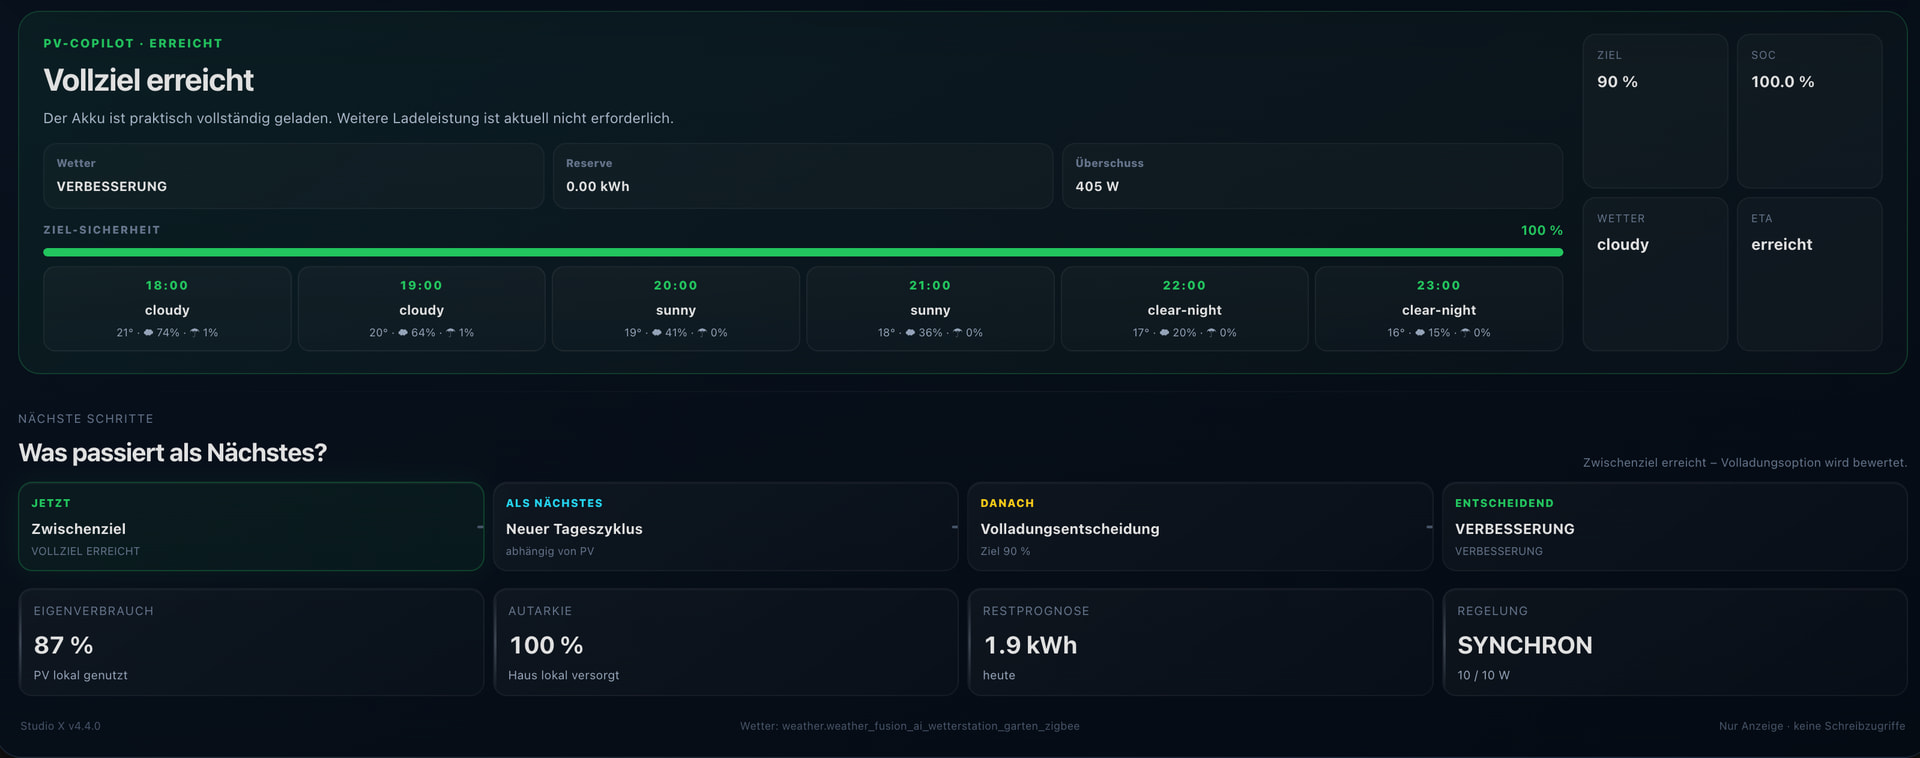1920x758 pixels.
Task: Click the "10 / 10 W" regulation value
Action: [x=1484, y=676]
